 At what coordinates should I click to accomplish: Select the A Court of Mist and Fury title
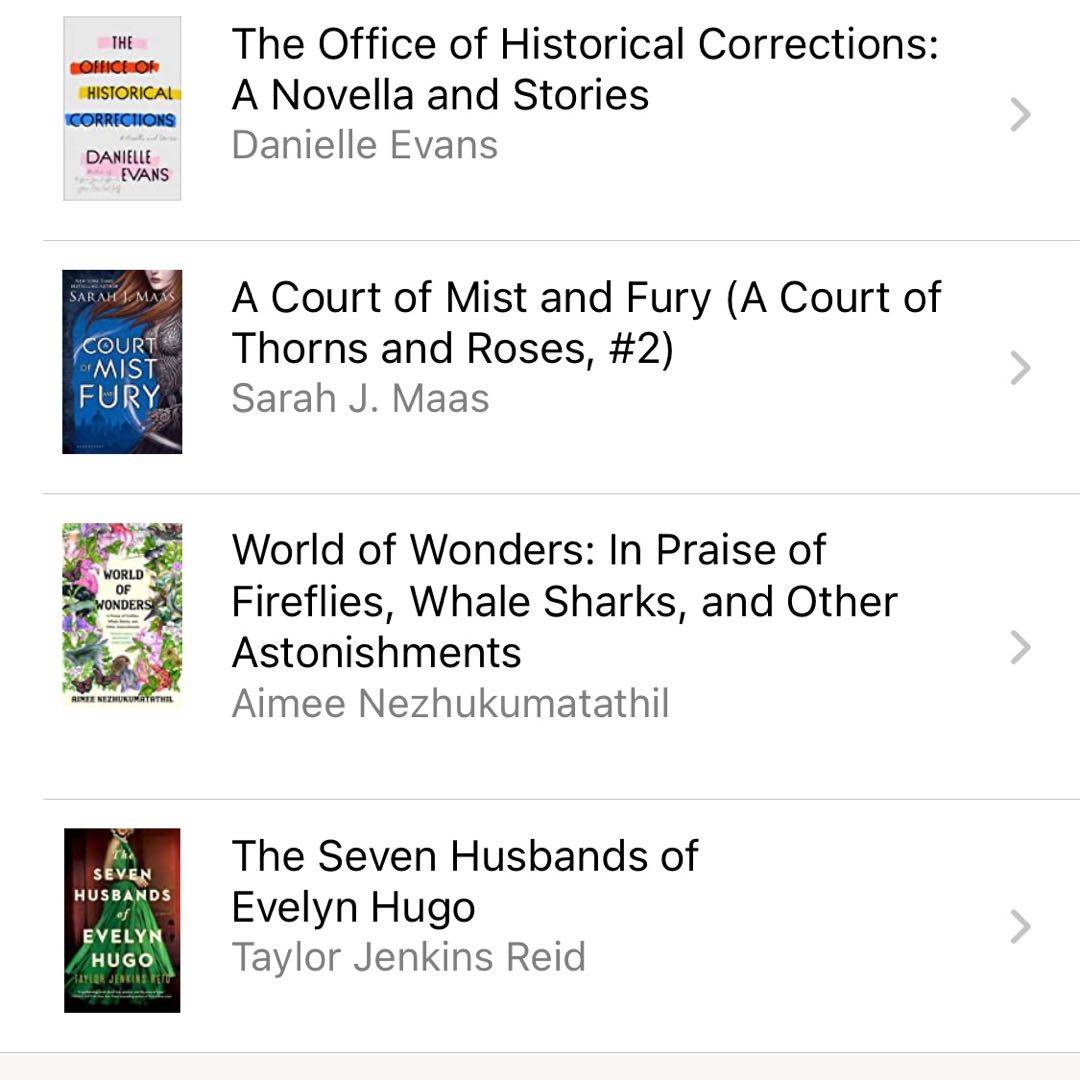[586, 298]
